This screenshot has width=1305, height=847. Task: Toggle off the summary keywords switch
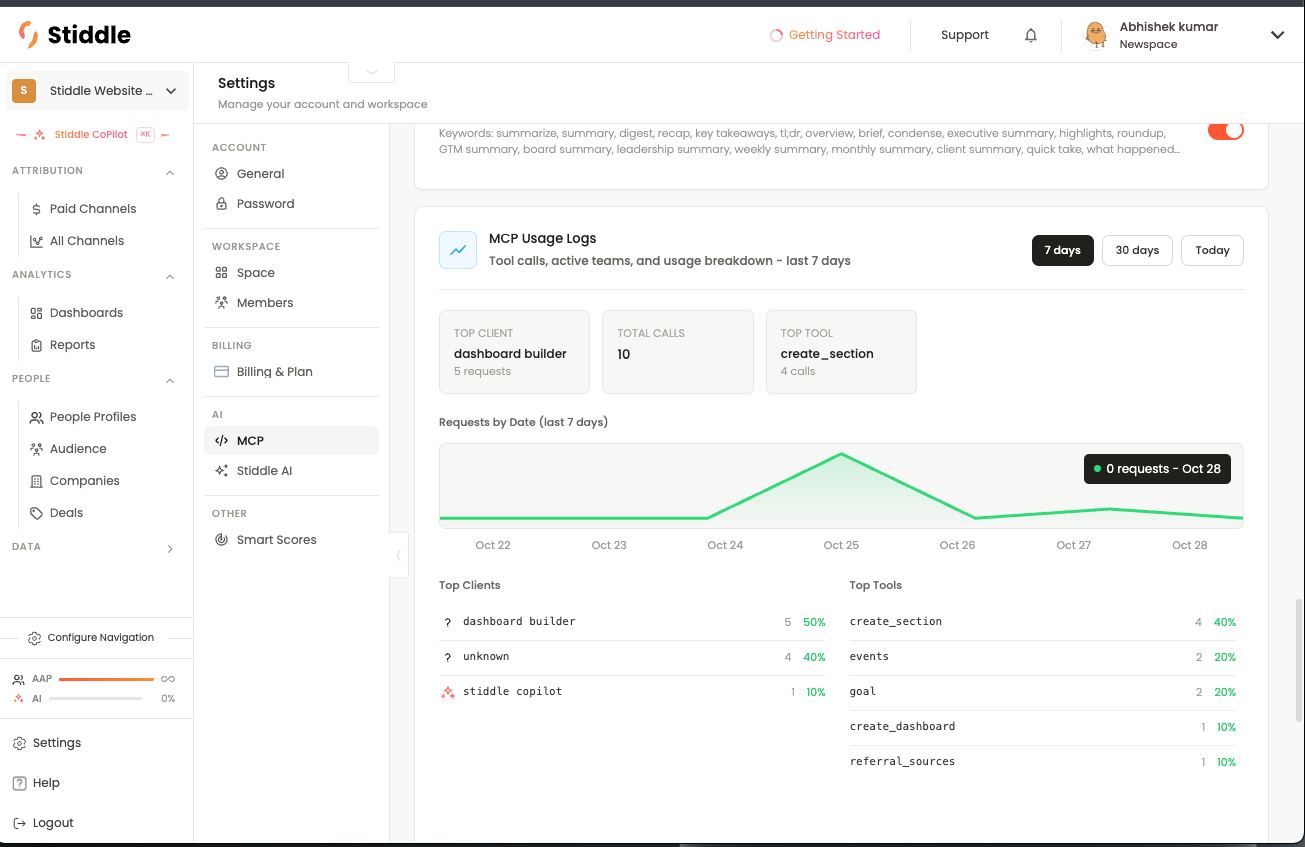(x=1225, y=130)
